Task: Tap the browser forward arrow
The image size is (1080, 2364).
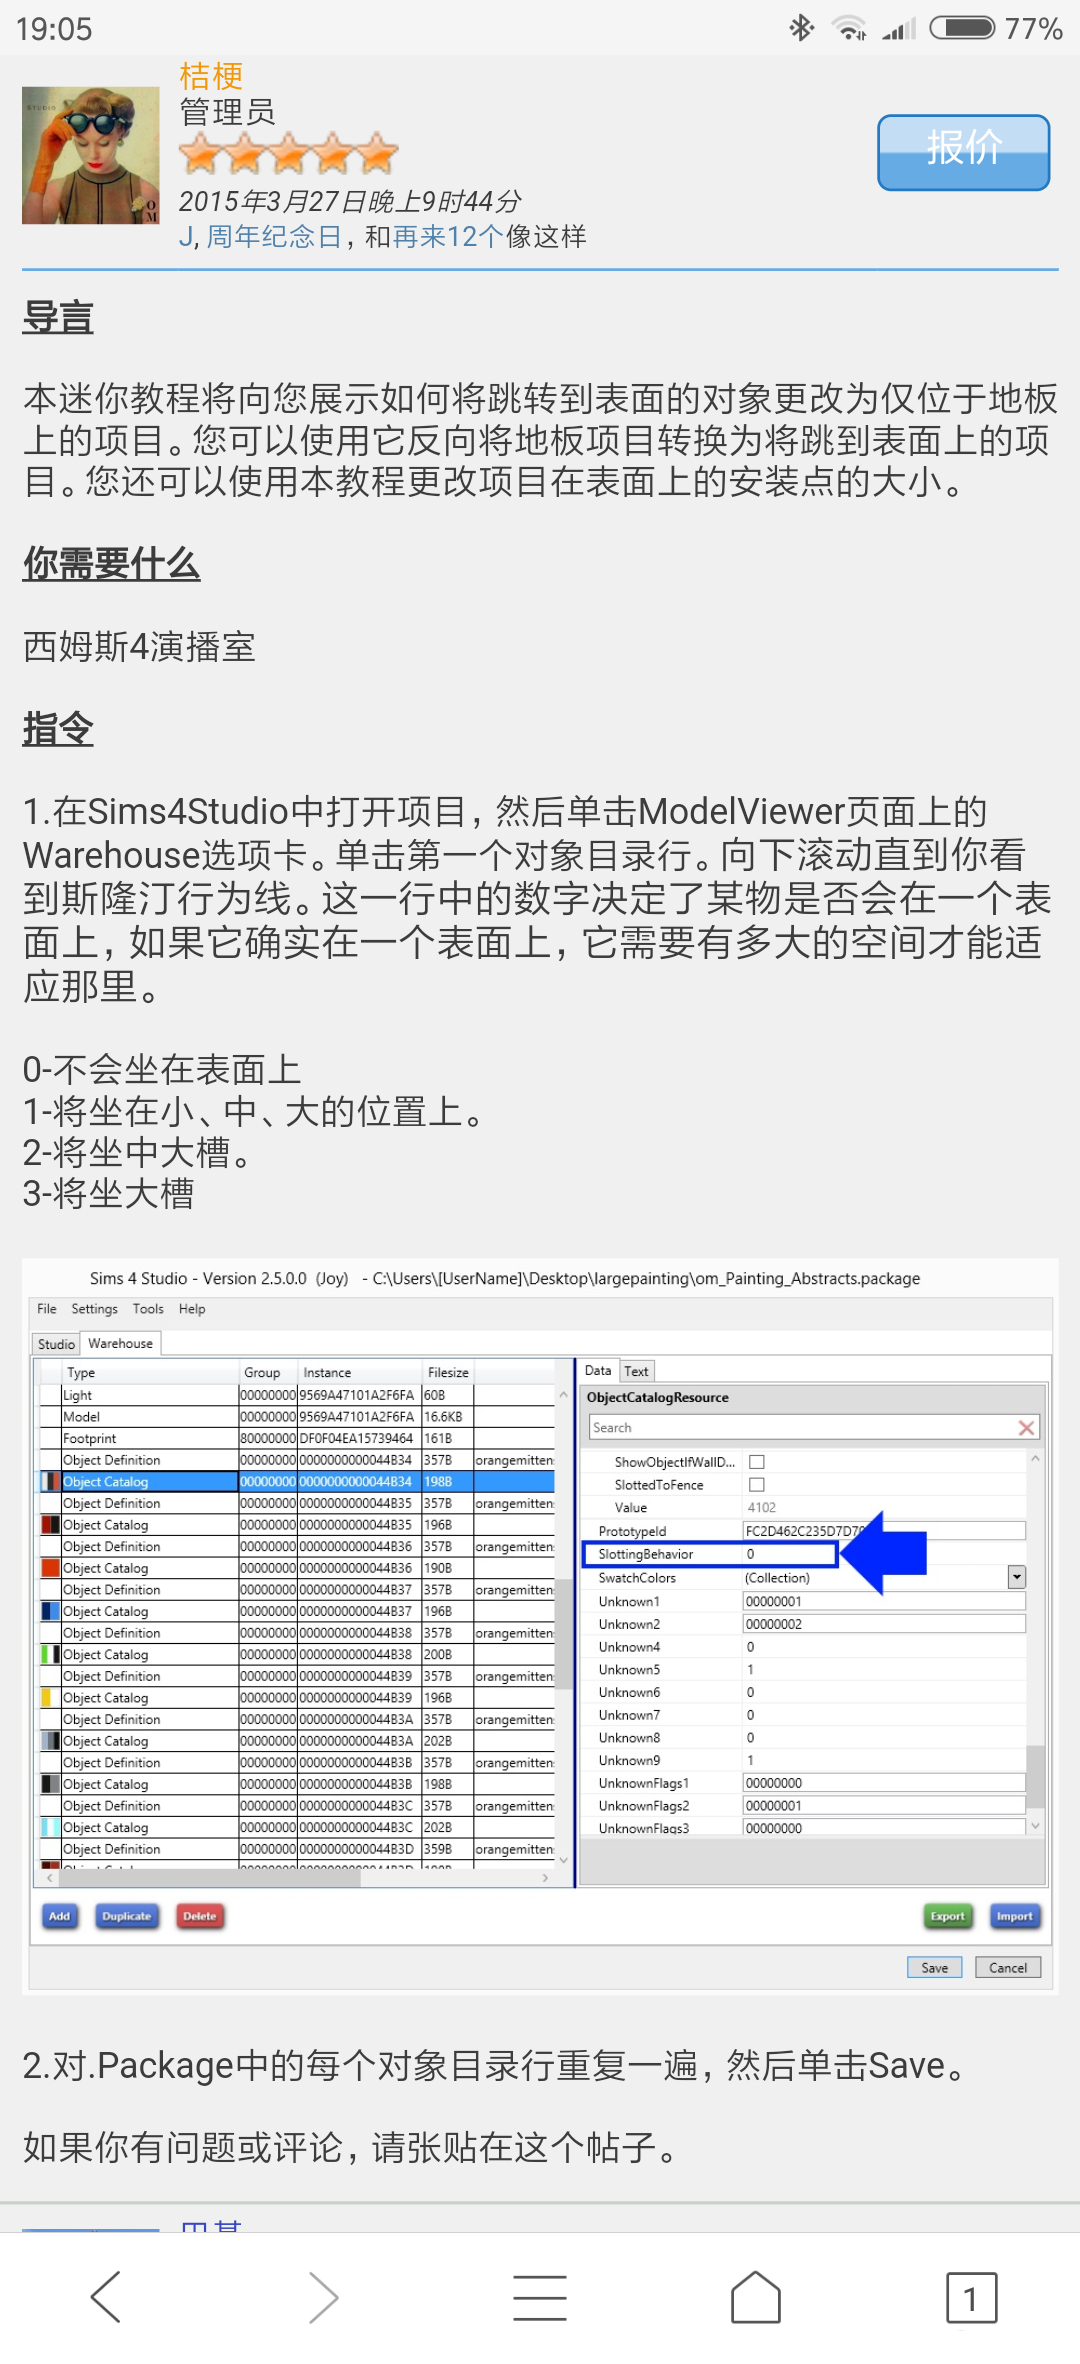Action: tap(322, 2296)
